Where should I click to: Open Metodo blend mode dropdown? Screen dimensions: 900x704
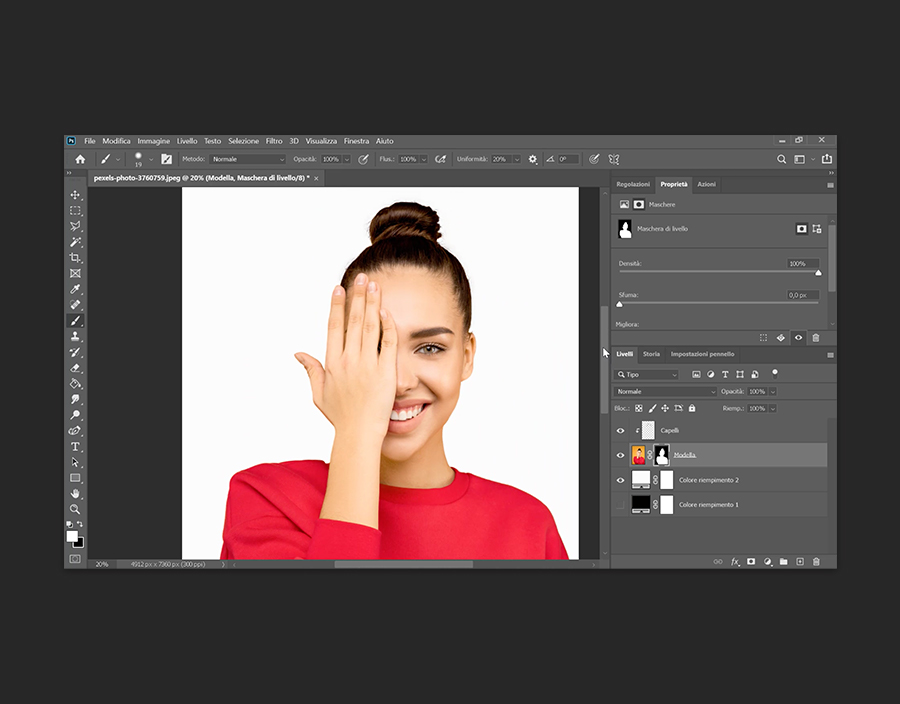click(247, 159)
